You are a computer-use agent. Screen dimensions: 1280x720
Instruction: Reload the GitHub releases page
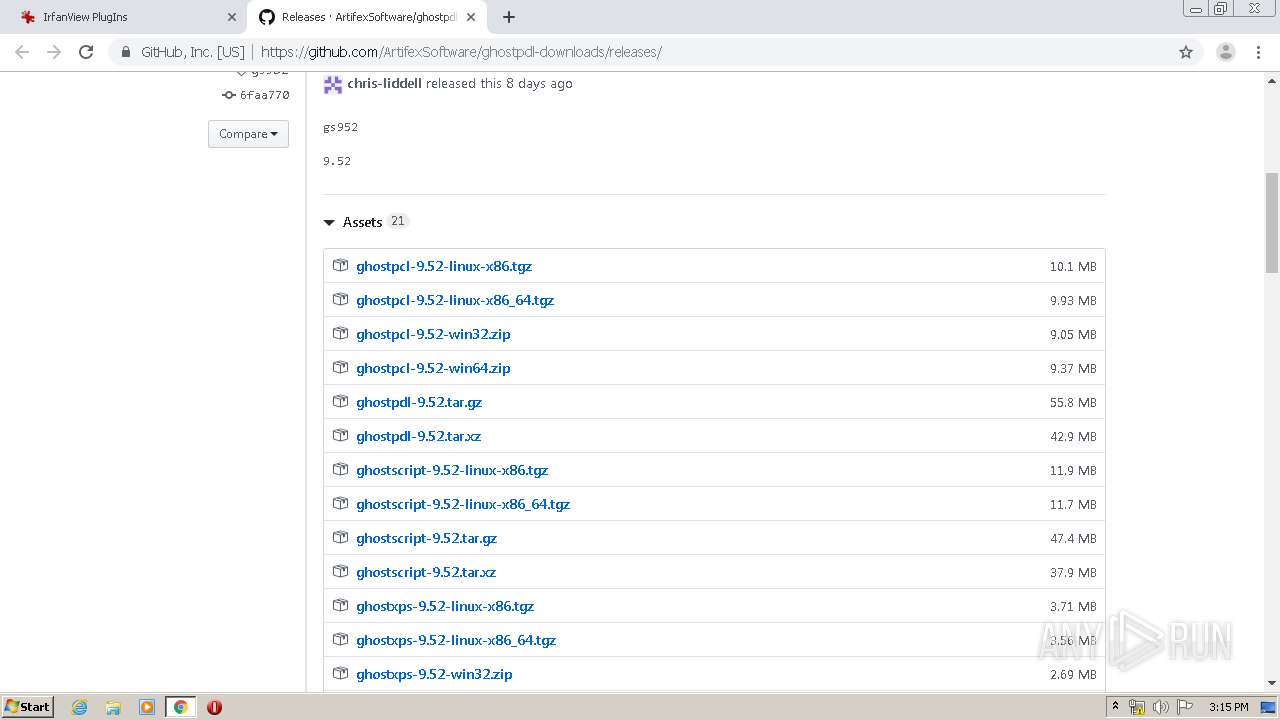tap(86, 52)
